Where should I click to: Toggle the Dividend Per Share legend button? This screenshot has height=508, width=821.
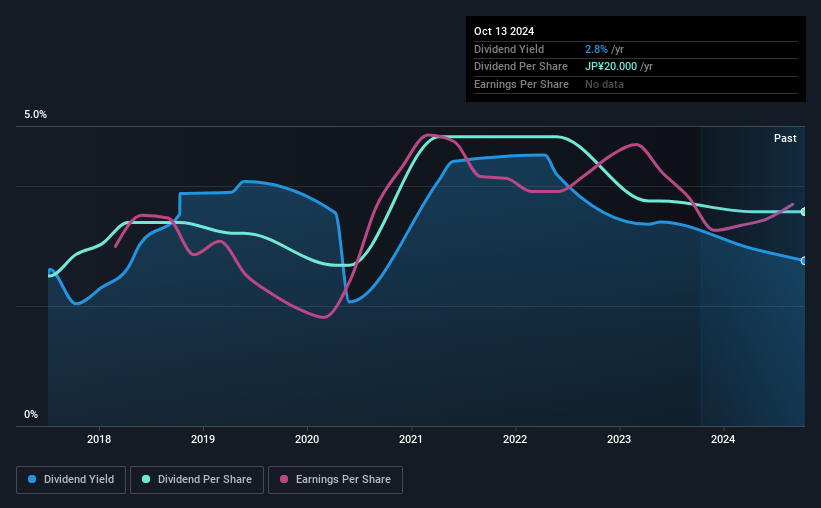tap(197, 480)
